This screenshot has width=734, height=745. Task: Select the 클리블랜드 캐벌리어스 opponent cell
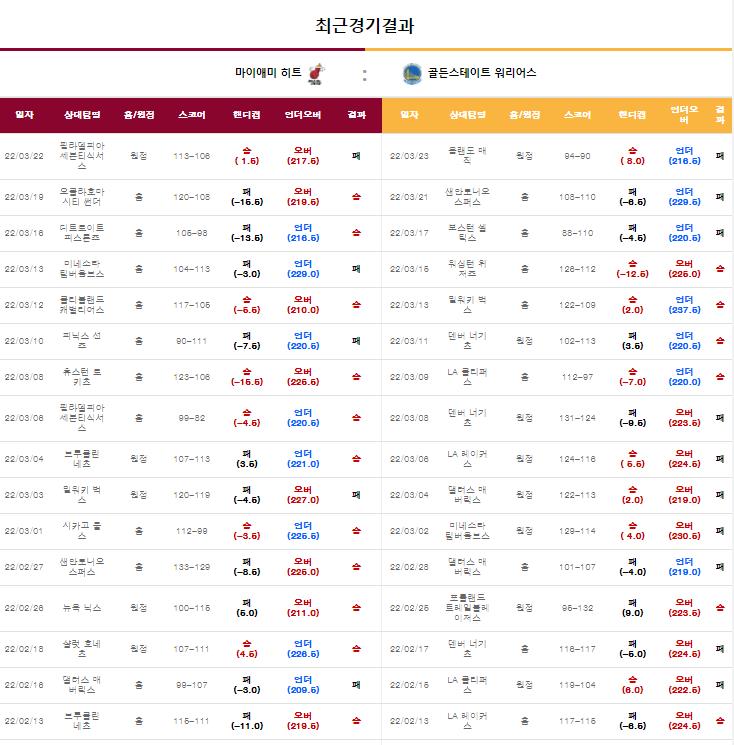[x=82, y=305]
